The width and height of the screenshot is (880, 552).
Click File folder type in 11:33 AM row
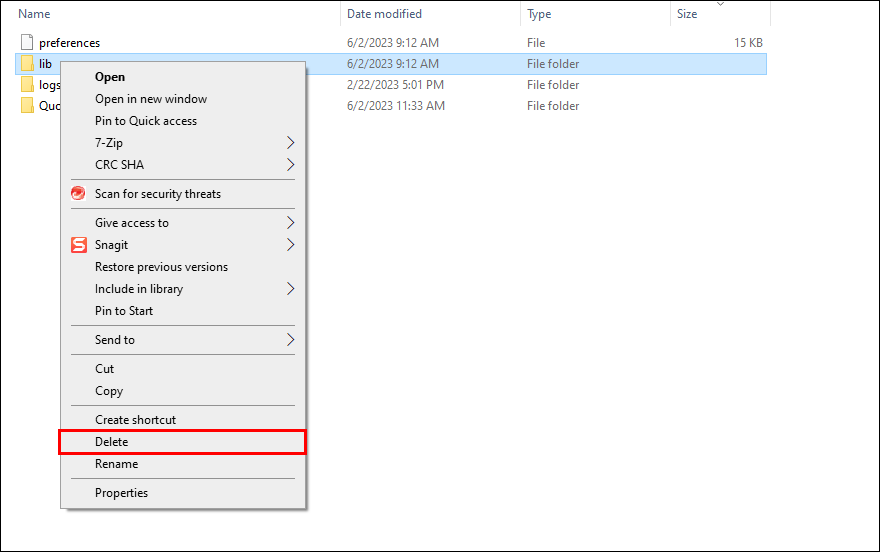[x=553, y=105]
